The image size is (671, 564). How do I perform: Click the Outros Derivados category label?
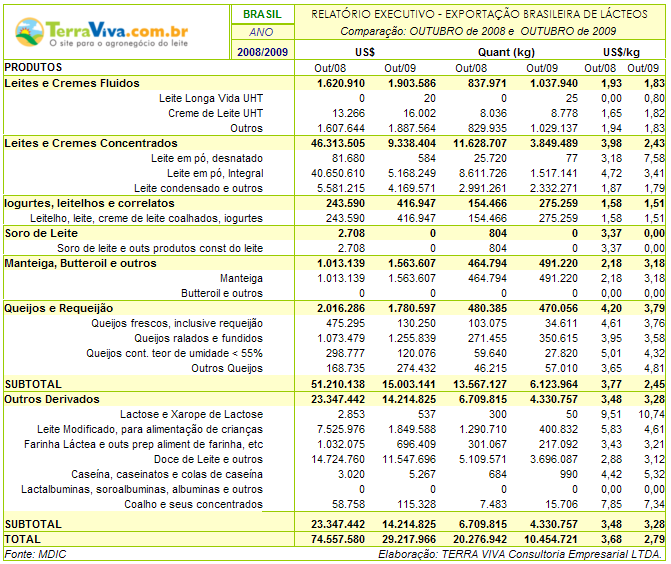(x=52, y=399)
